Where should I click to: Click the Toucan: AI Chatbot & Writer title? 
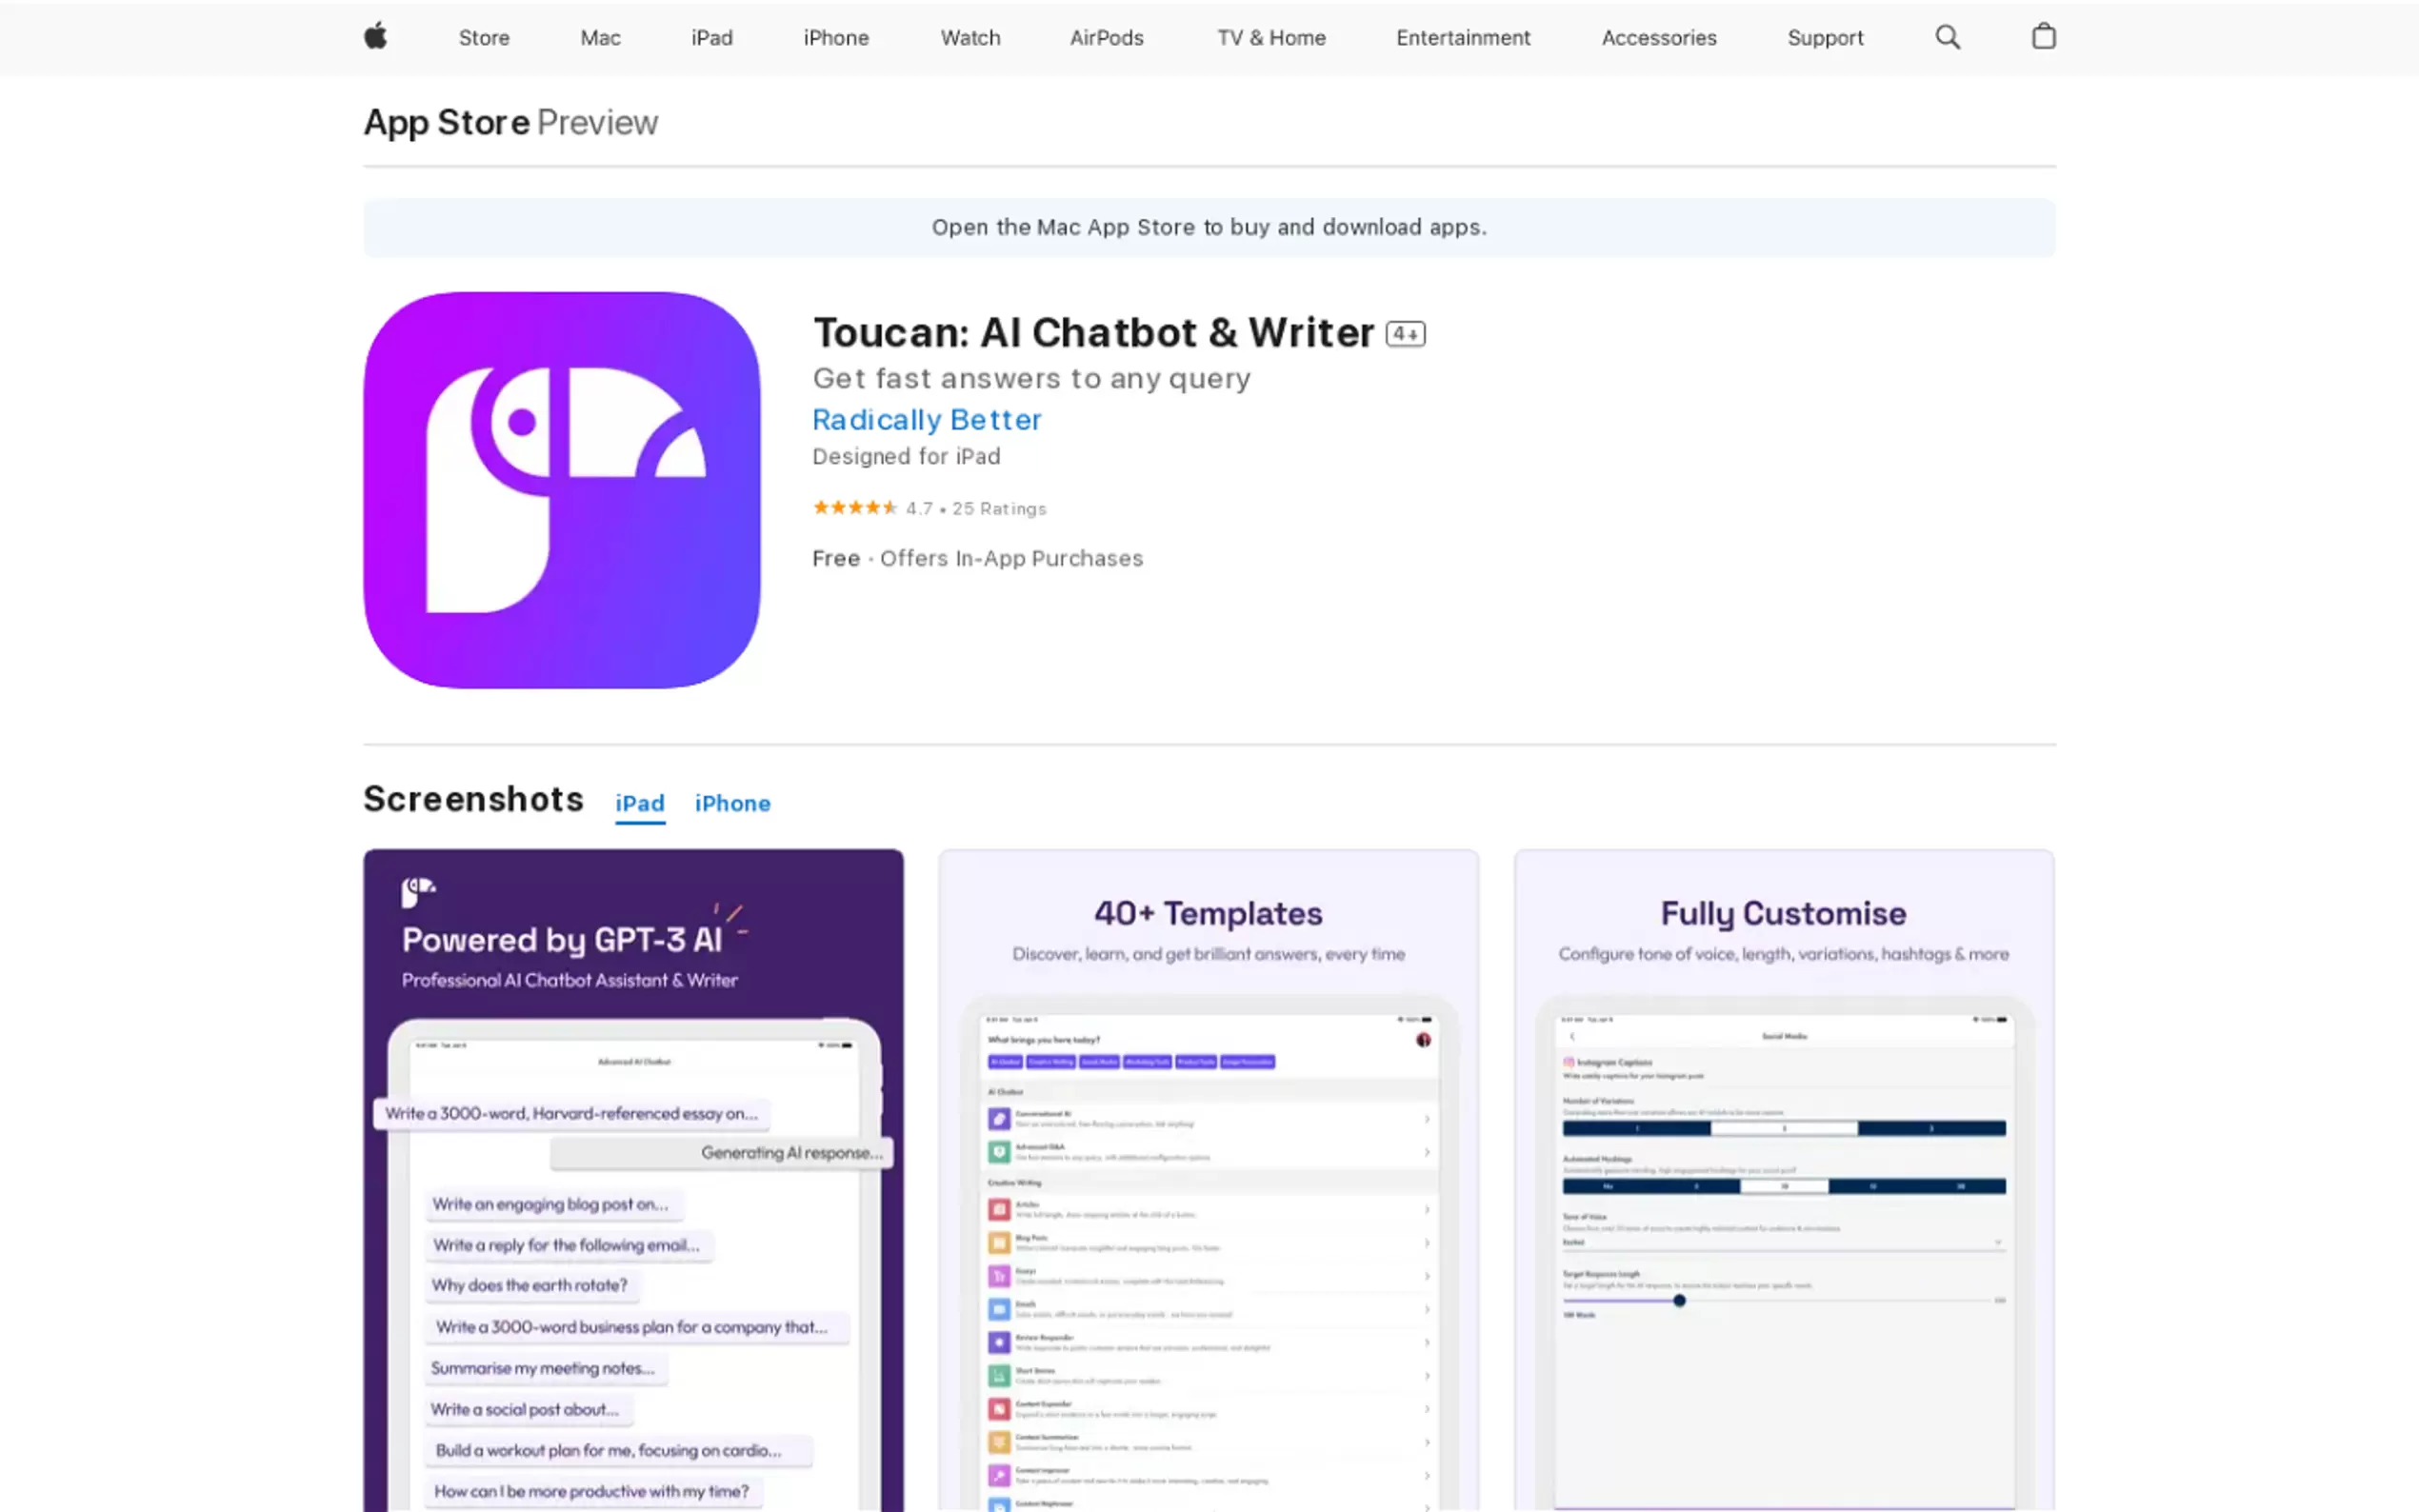pyautogui.click(x=1094, y=333)
